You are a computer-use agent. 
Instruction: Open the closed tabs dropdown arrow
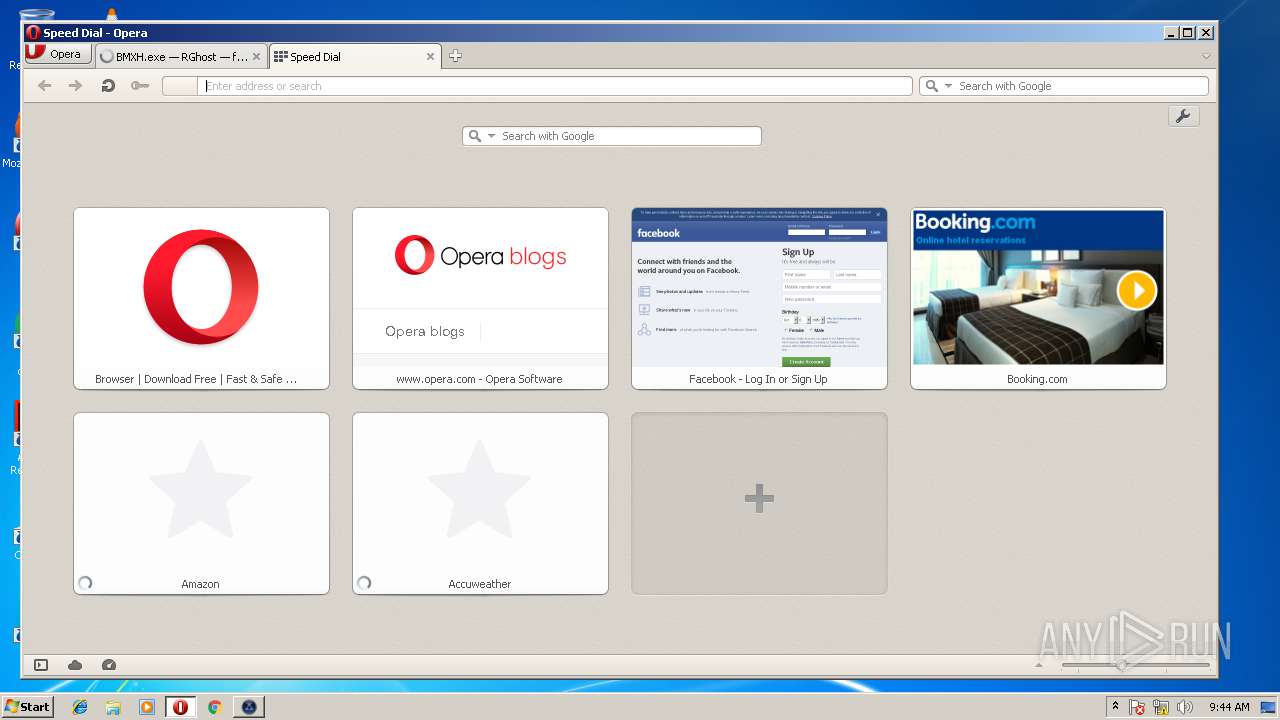[1206, 56]
